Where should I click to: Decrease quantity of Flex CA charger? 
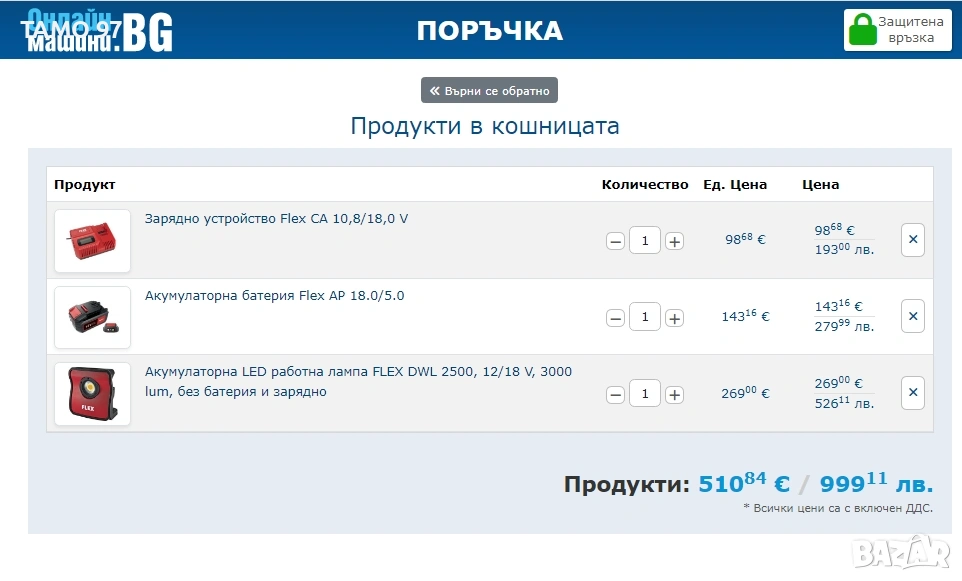click(x=616, y=241)
